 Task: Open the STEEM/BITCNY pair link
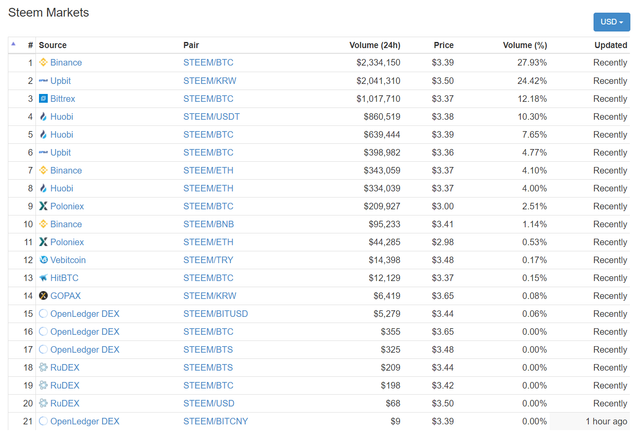point(216,421)
